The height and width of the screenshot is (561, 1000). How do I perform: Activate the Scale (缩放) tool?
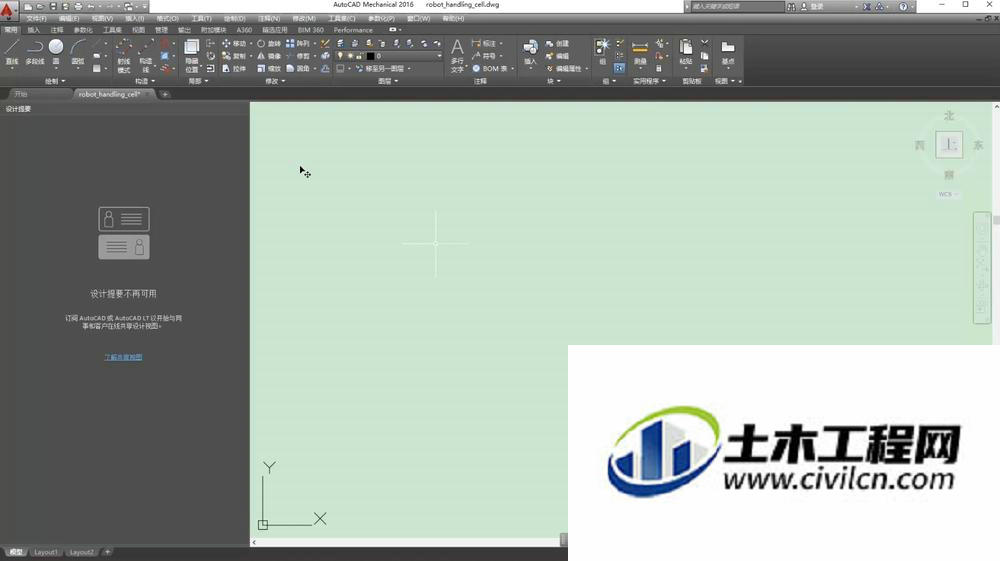click(x=268, y=68)
